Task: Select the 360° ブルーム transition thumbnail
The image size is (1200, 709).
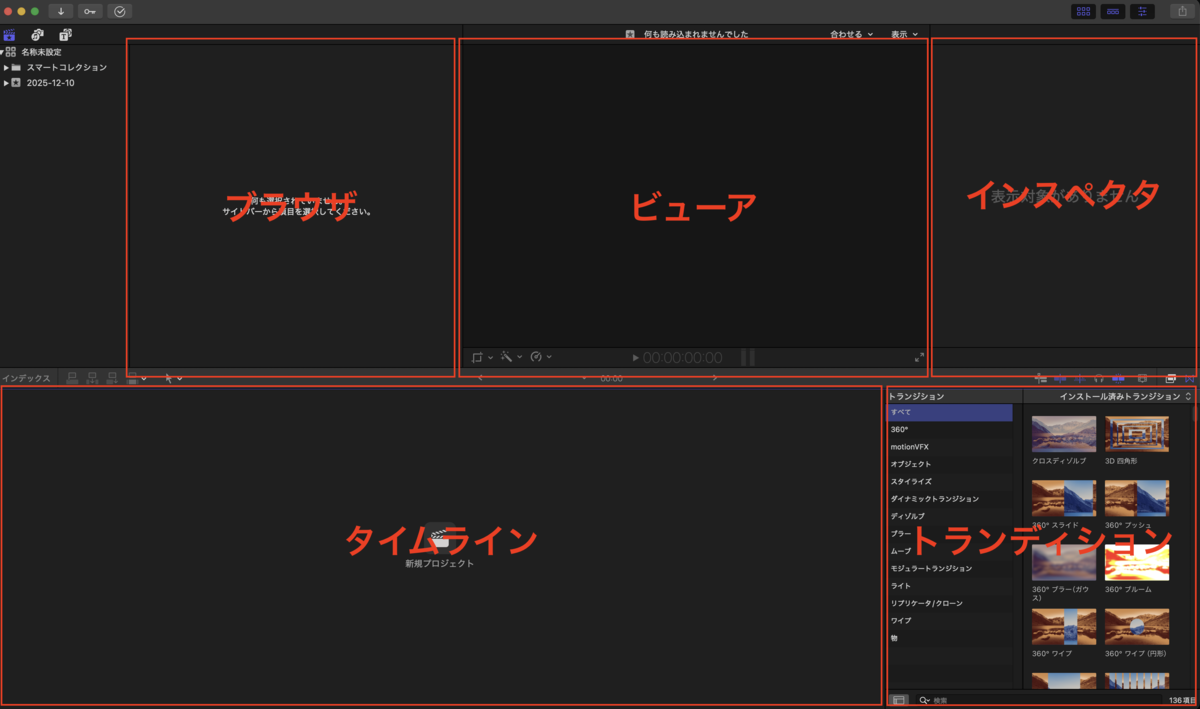Action: point(1137,563)
